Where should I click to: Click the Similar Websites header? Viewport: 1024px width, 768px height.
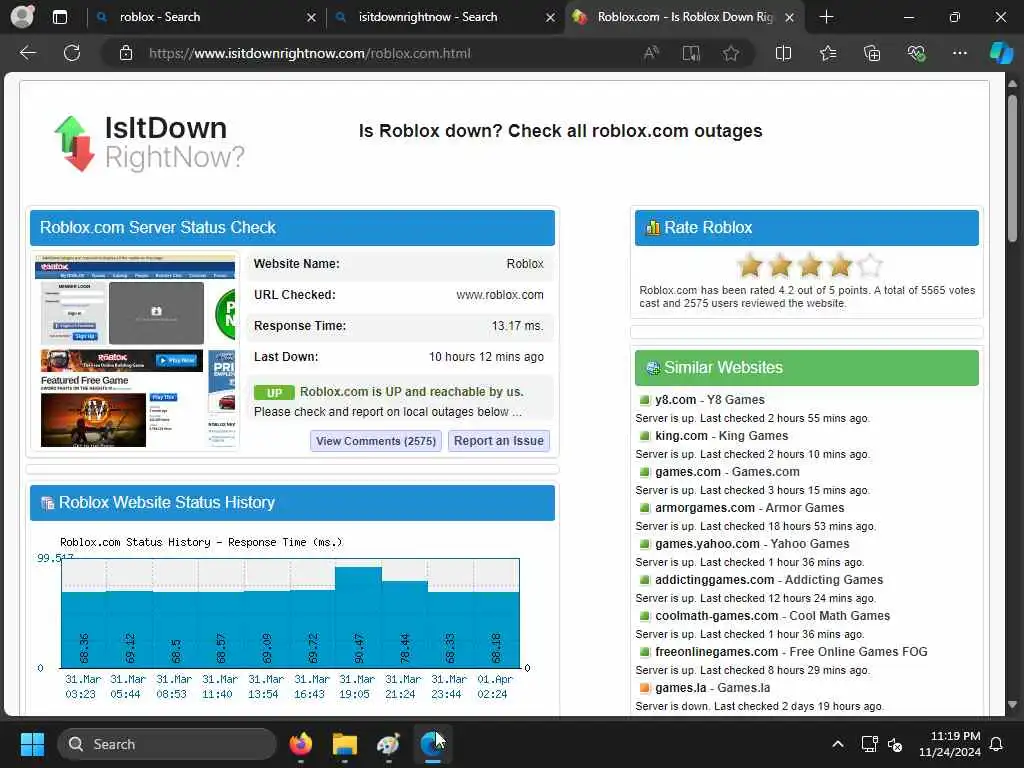807,368
